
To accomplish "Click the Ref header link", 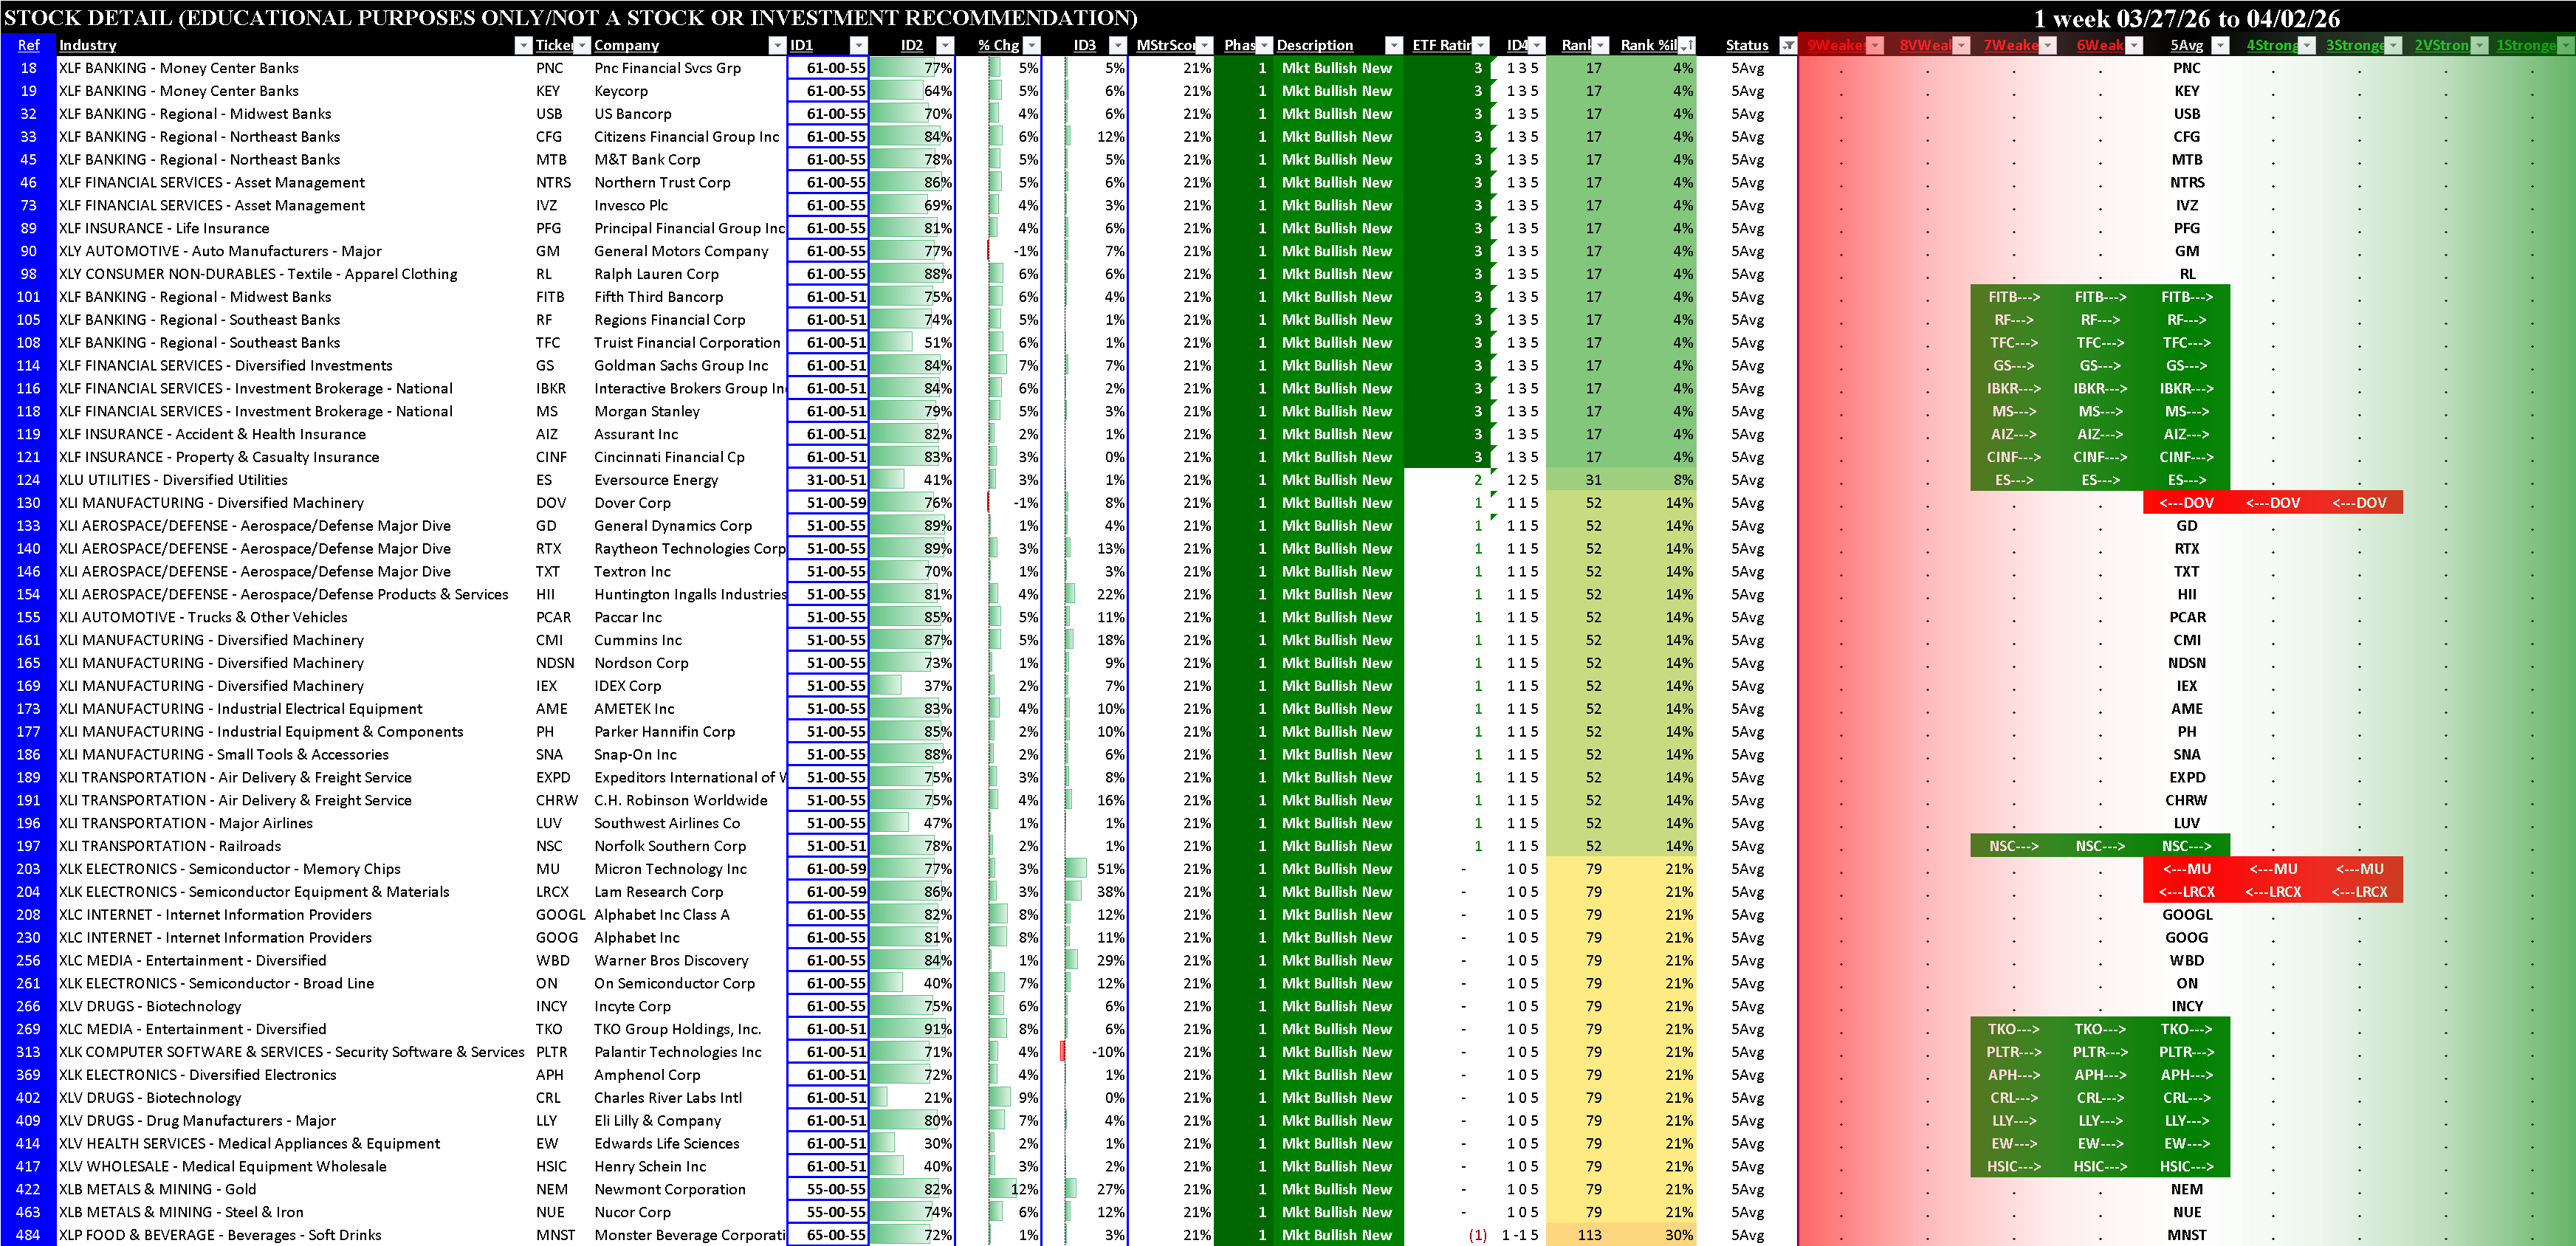I will [28, 45].
